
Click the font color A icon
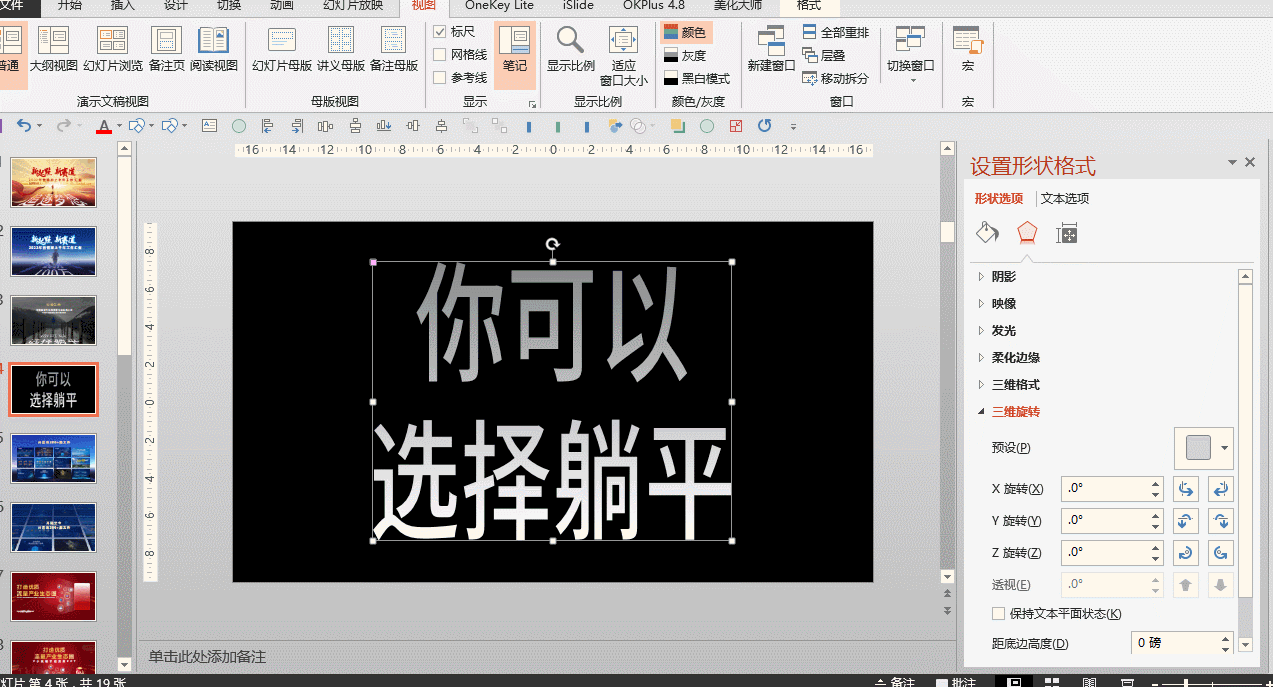click(103, 126)
